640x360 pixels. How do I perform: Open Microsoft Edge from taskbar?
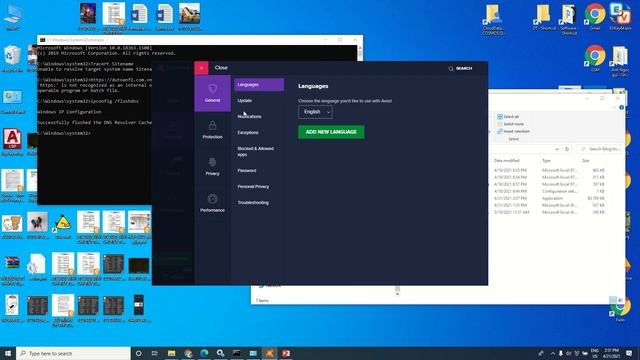[204, 353]
